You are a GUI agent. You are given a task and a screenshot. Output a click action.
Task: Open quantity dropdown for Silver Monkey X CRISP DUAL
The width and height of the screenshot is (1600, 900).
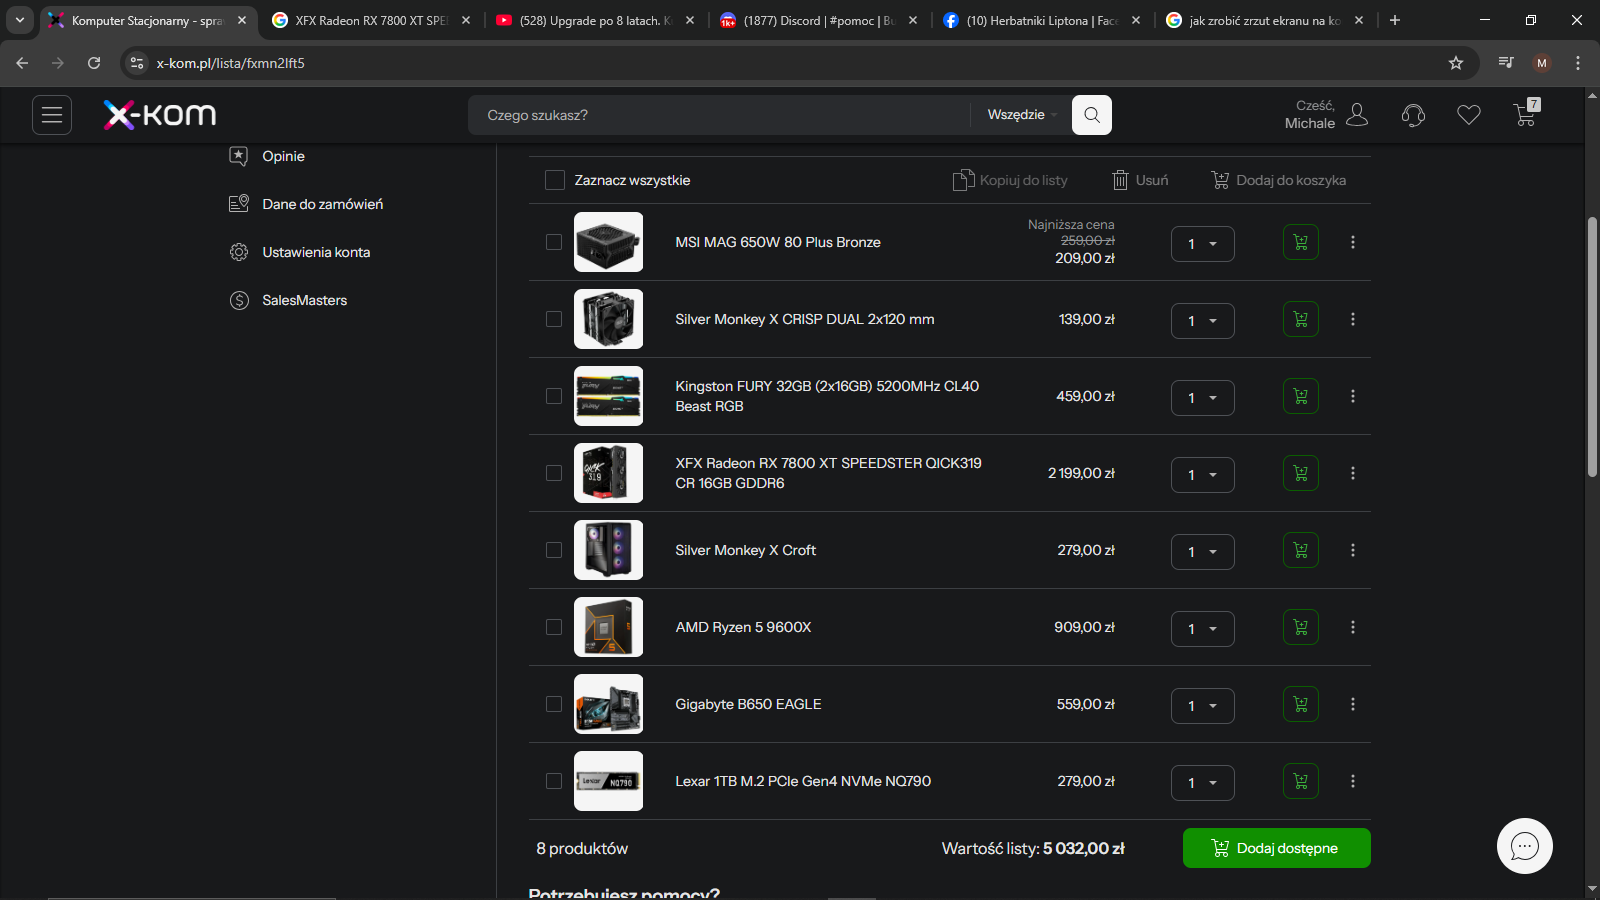point(1203,321)
